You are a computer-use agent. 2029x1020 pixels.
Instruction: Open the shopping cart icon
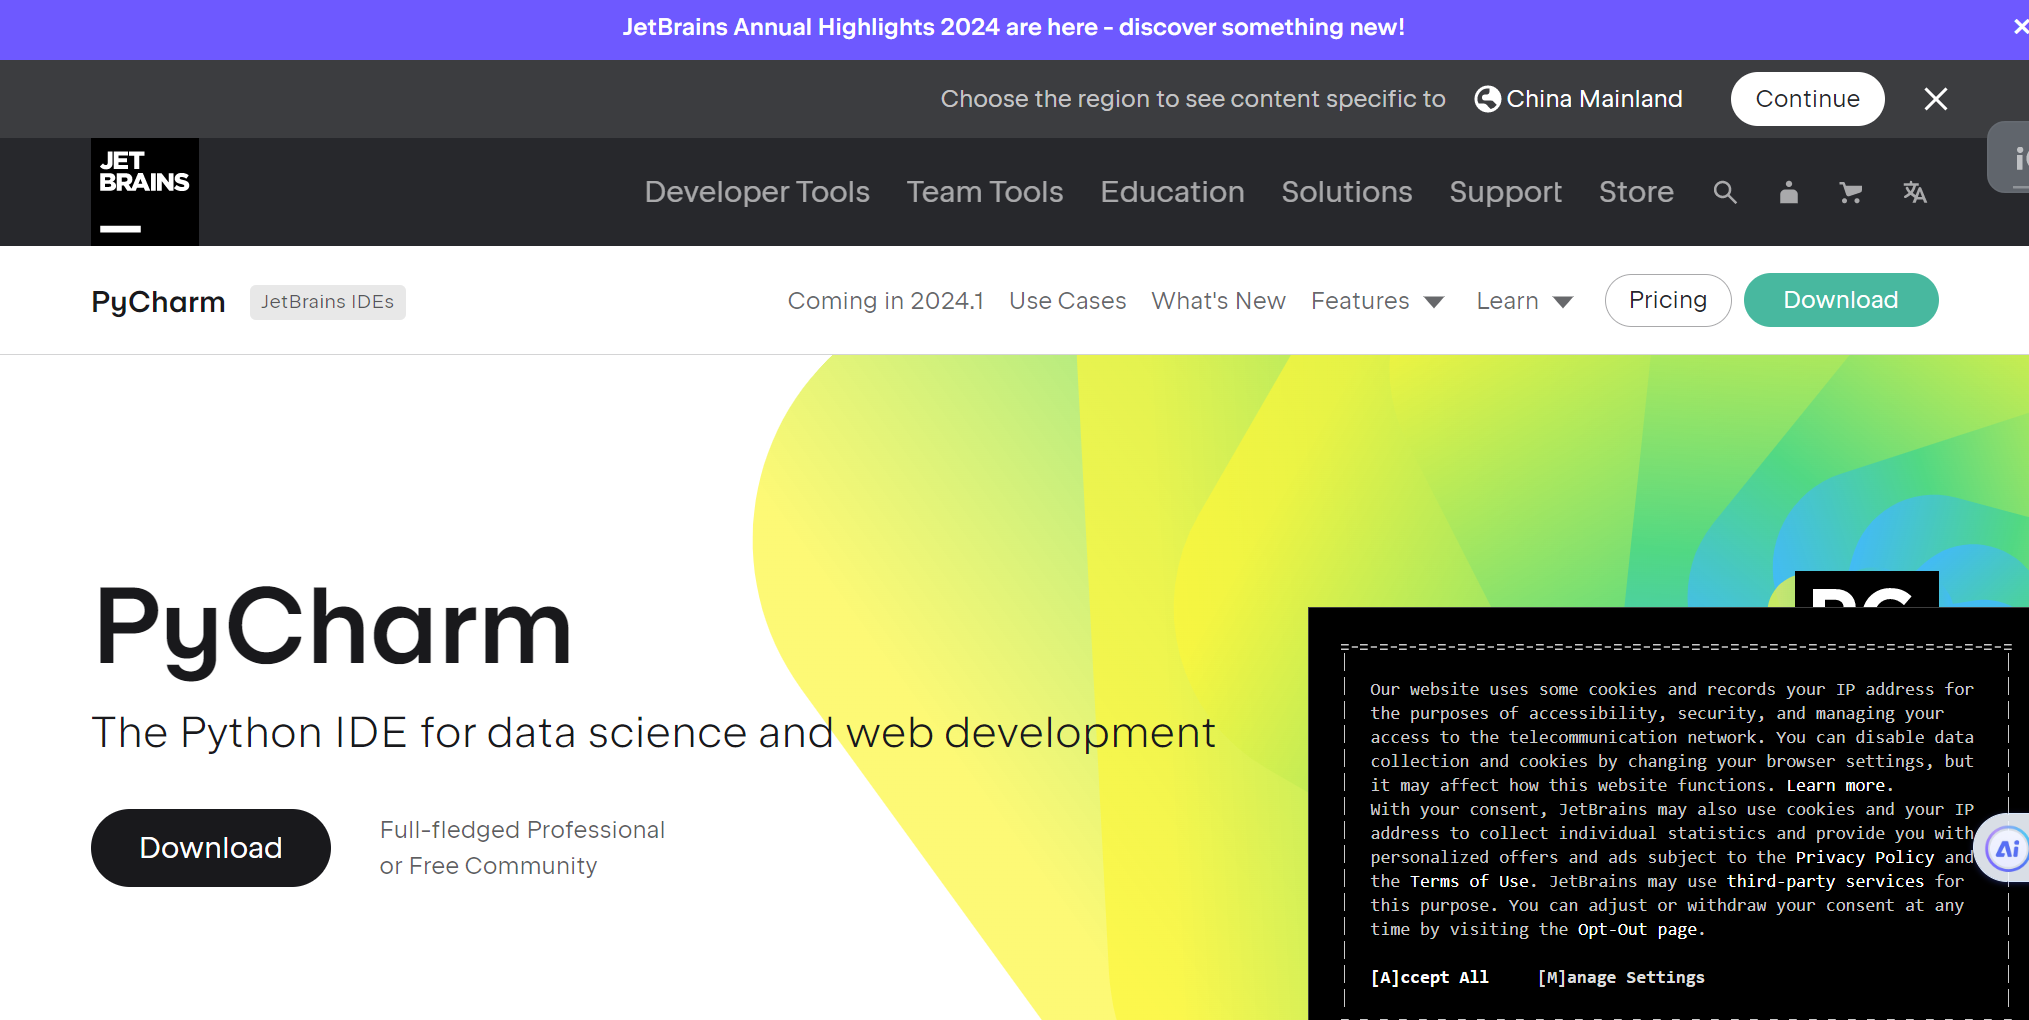tap(1851, 192)
